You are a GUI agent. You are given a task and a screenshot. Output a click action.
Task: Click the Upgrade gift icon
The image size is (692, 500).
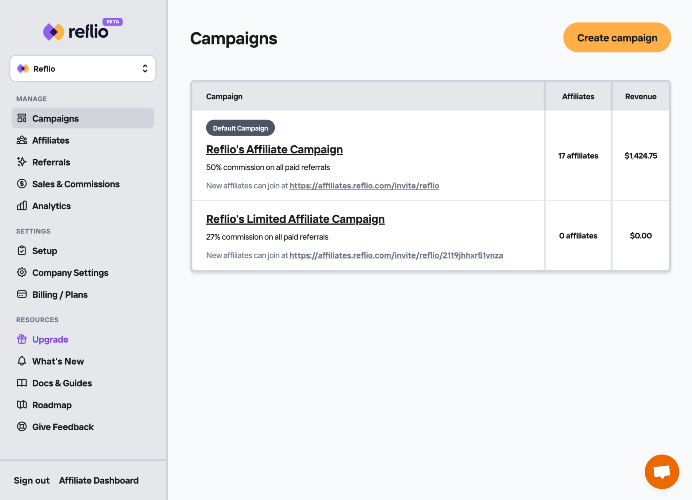pos(22,340)
